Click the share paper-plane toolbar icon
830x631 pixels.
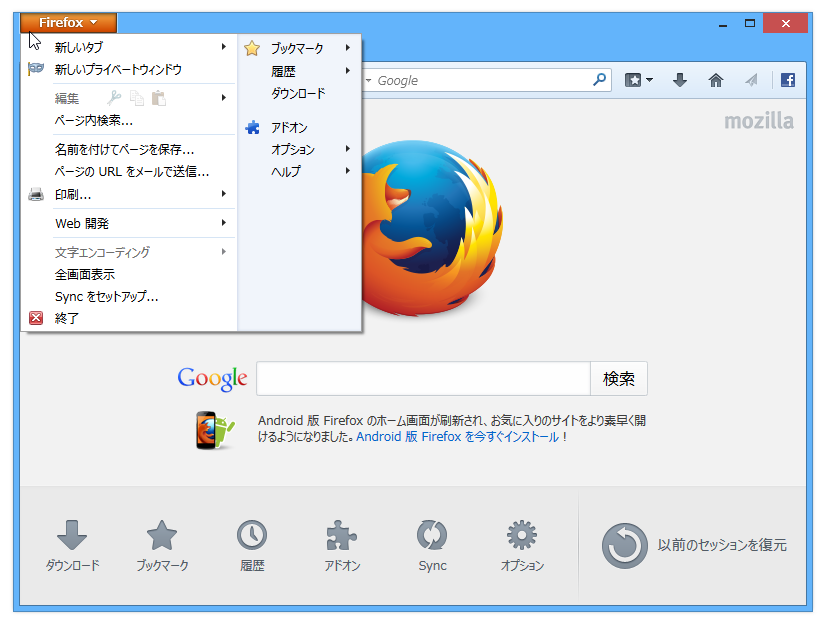click(x=752, y=80)
